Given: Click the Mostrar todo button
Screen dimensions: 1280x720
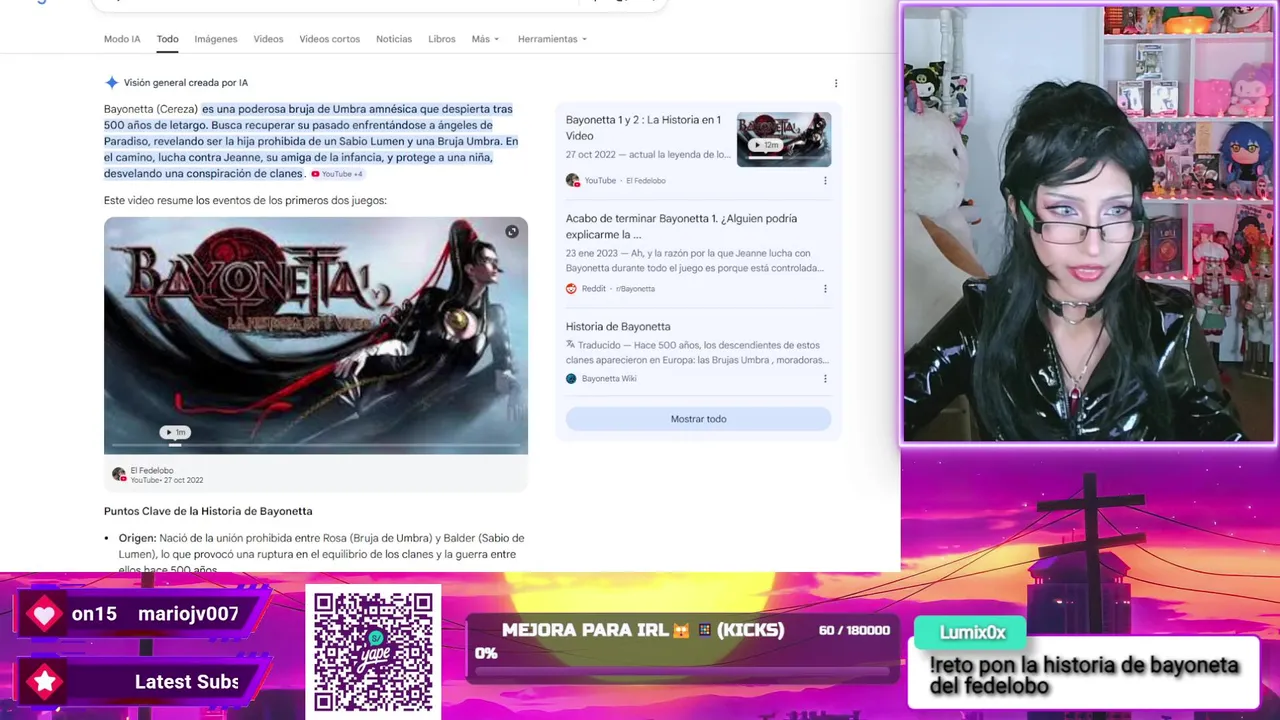Looking at the screenshot, I should (698, 419).
